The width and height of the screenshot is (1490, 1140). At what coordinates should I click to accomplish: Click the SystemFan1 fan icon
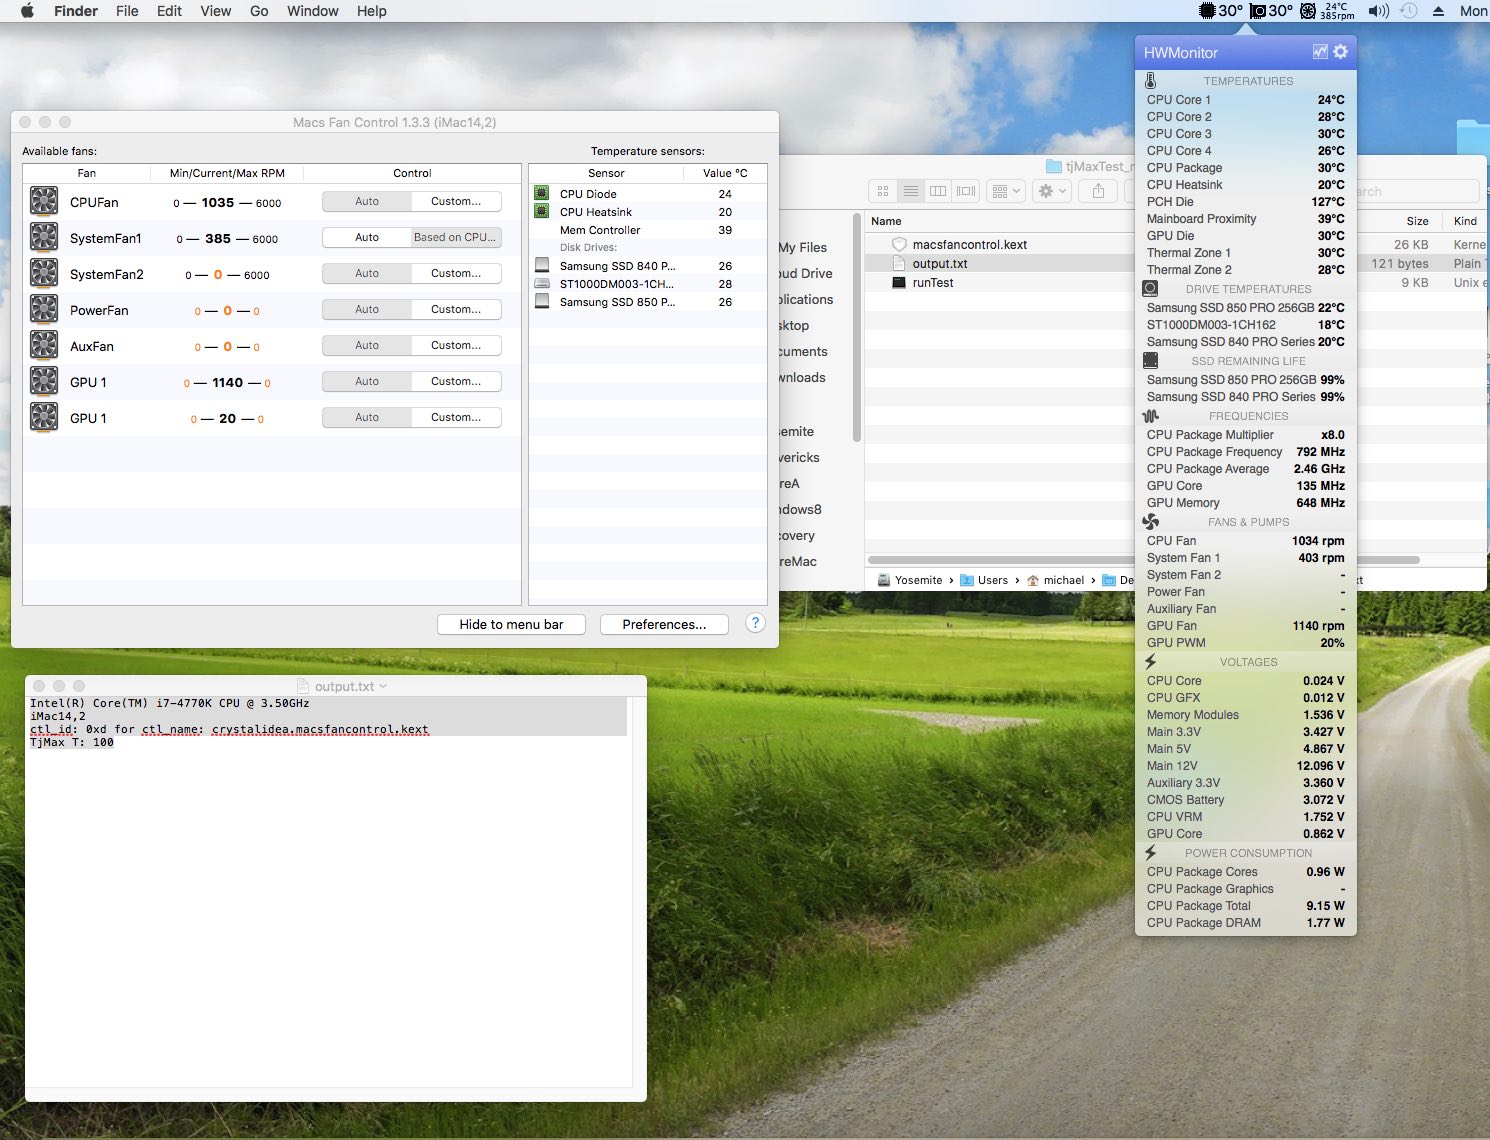[43, 237]
